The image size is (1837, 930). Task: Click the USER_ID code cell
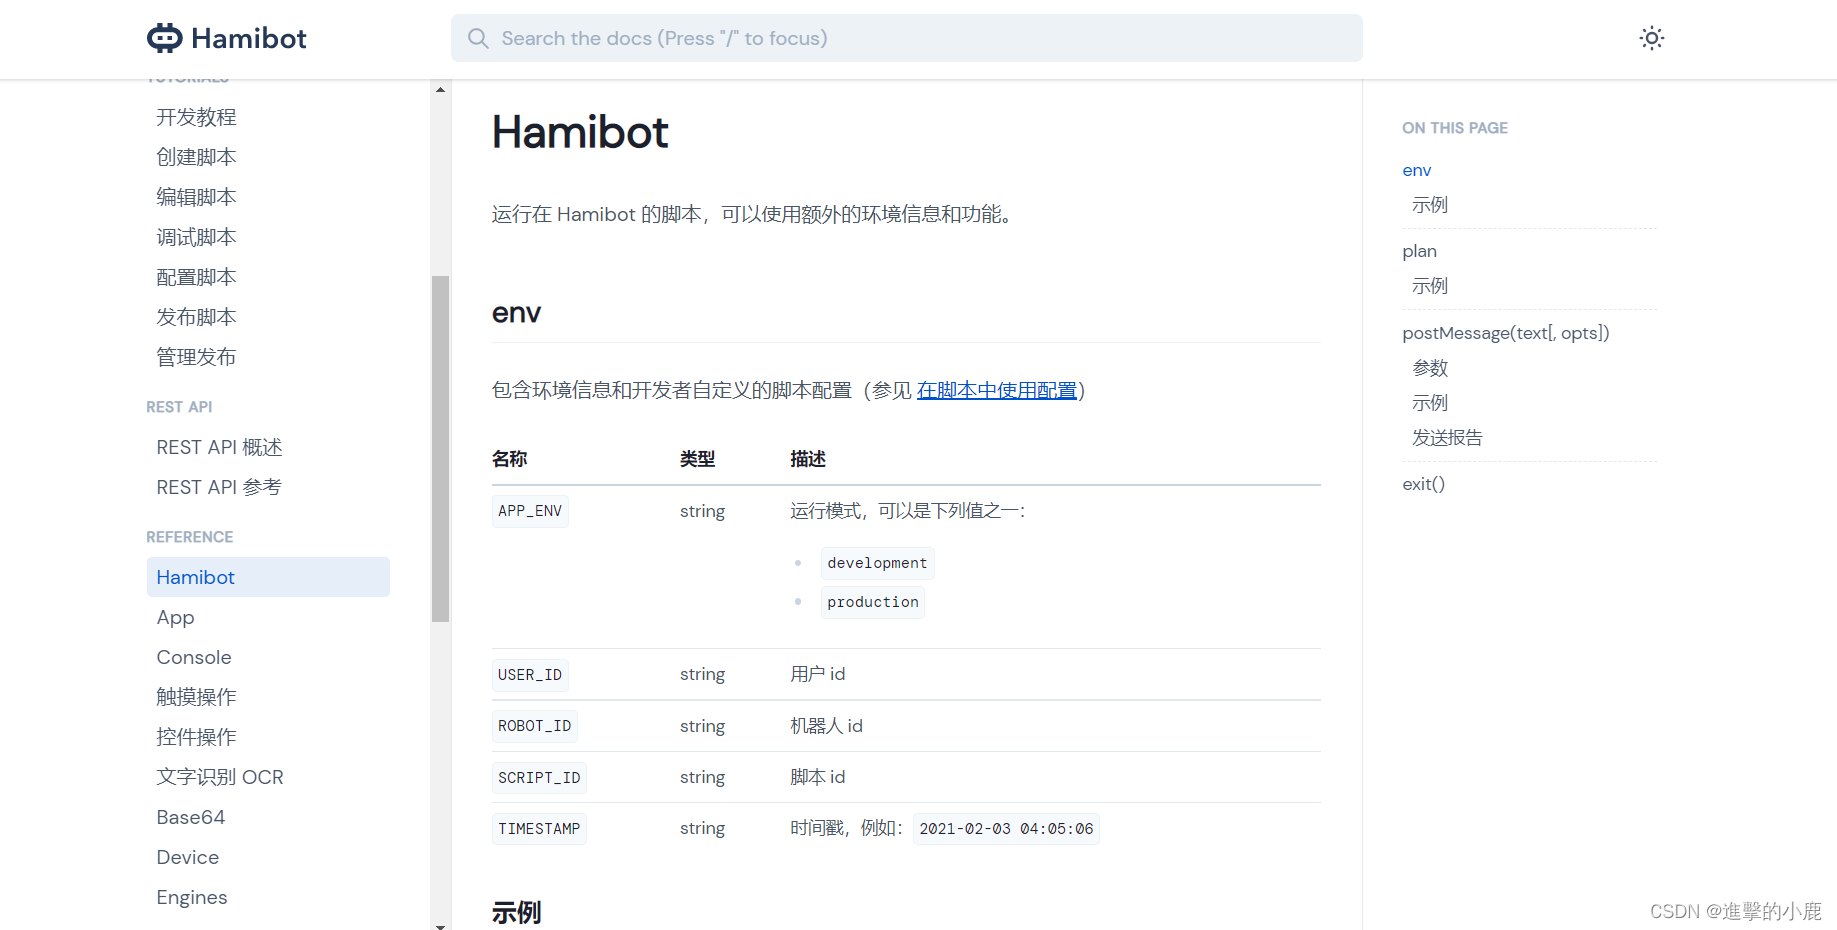[x=530, y=675]
